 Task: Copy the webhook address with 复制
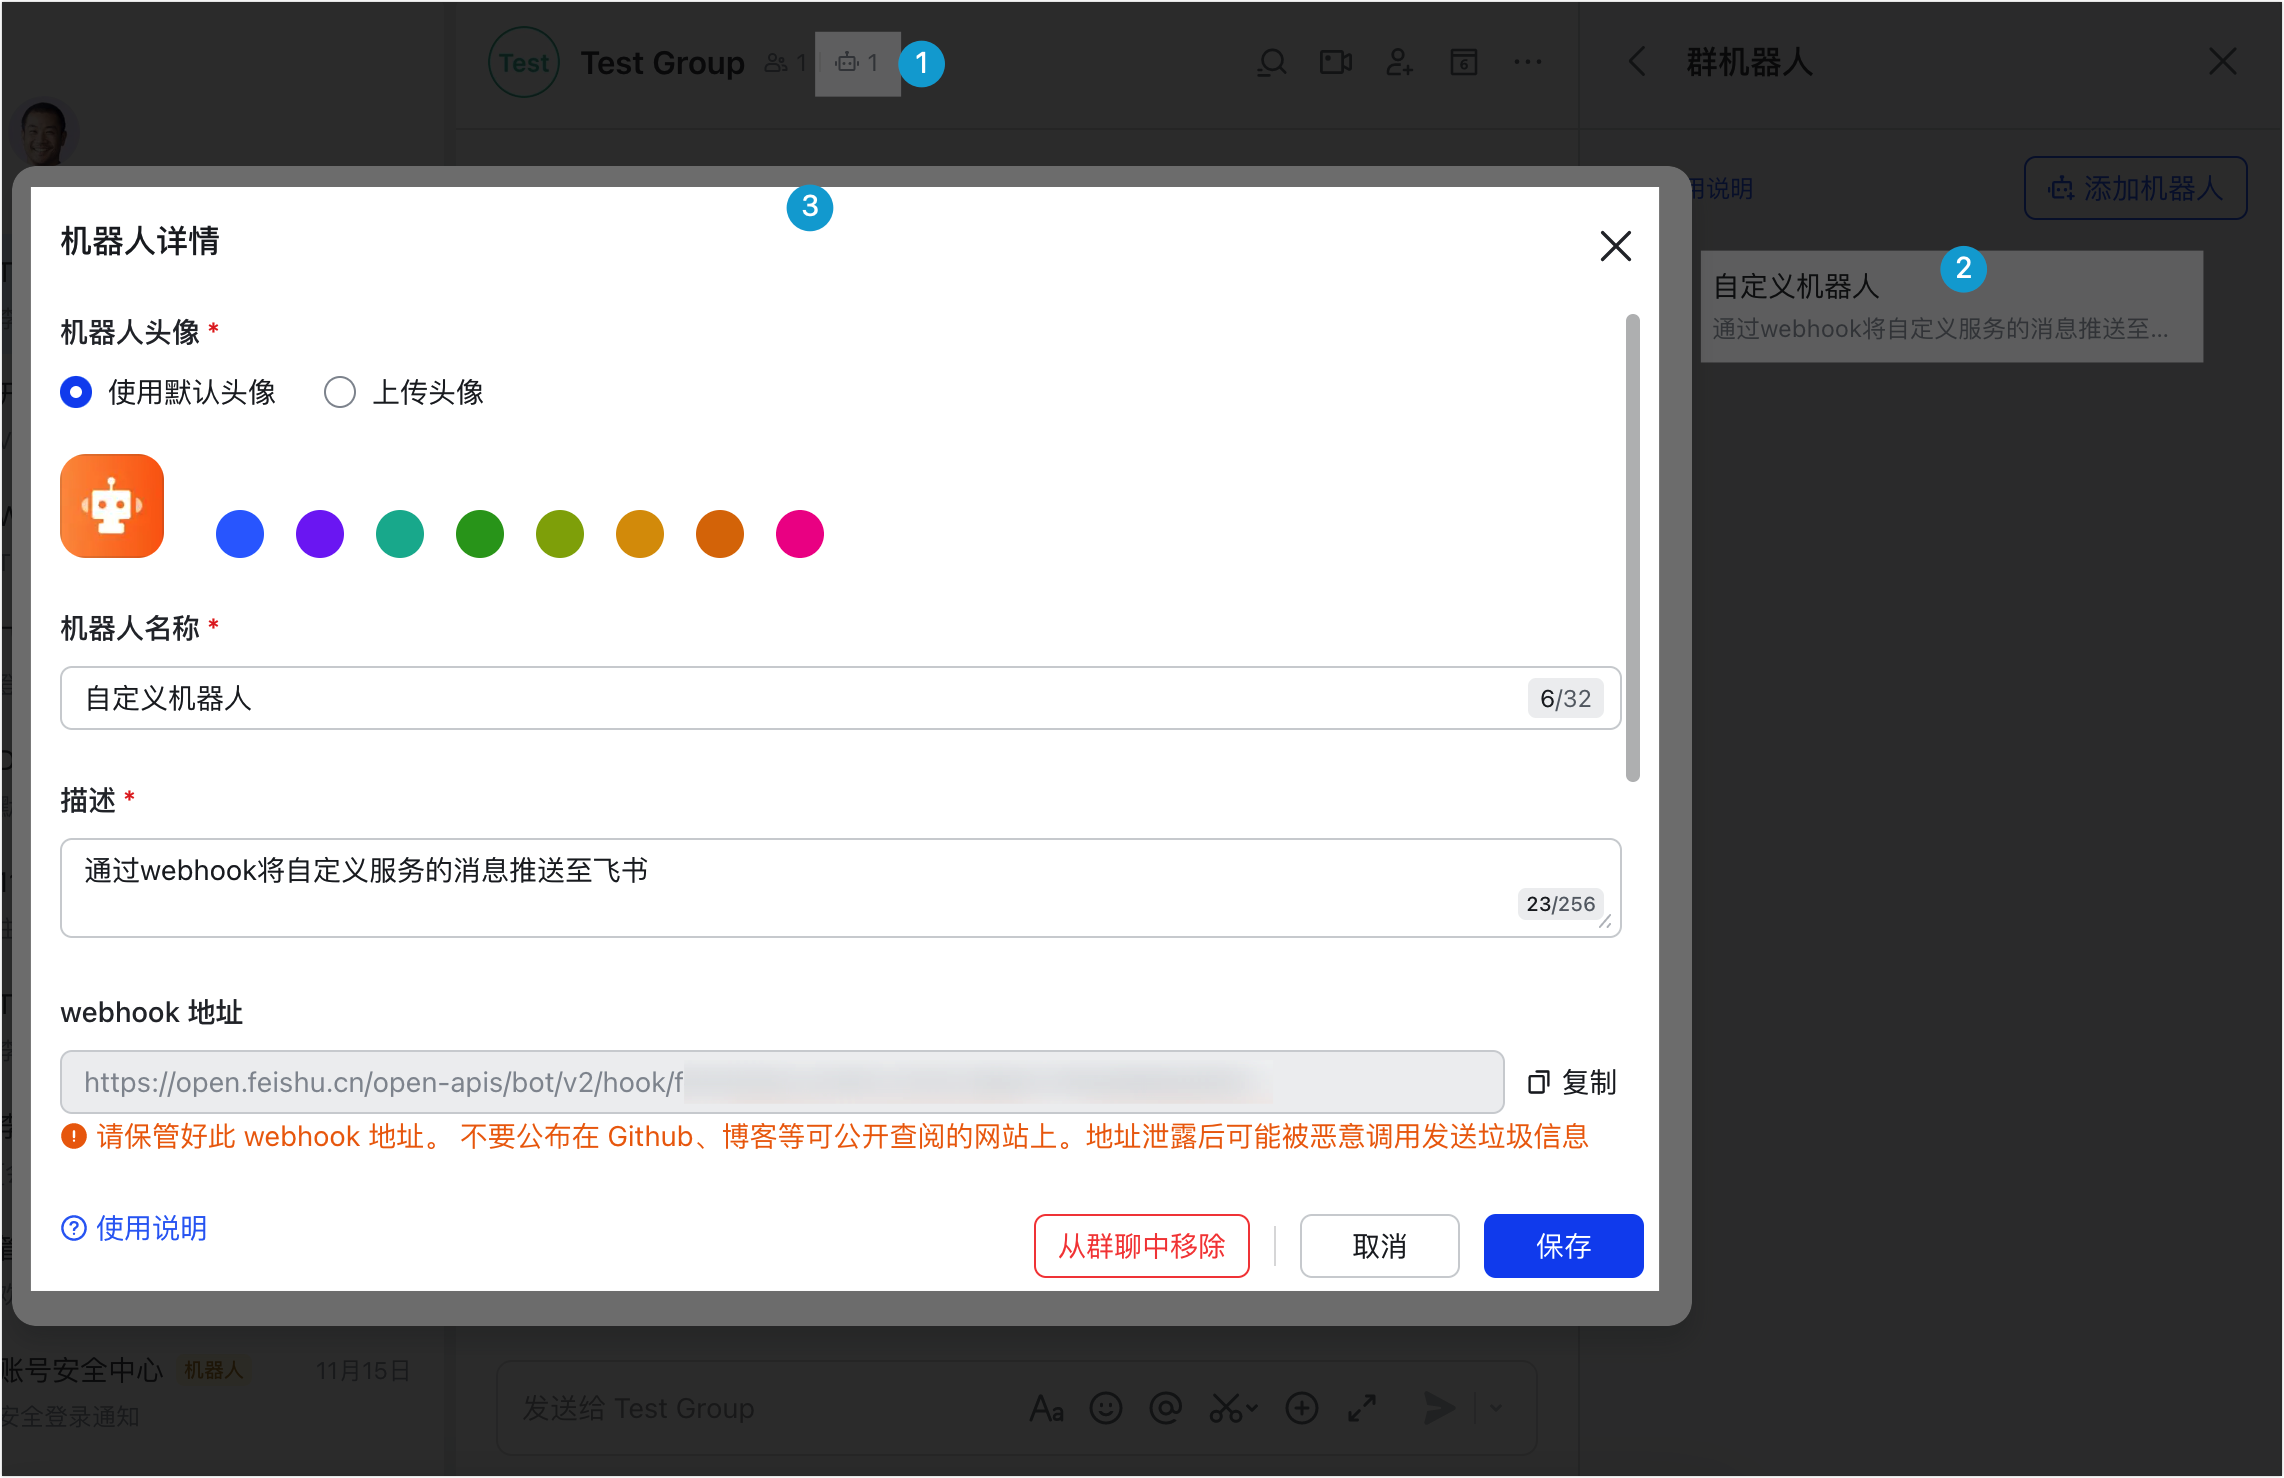coord(1573,1082)
